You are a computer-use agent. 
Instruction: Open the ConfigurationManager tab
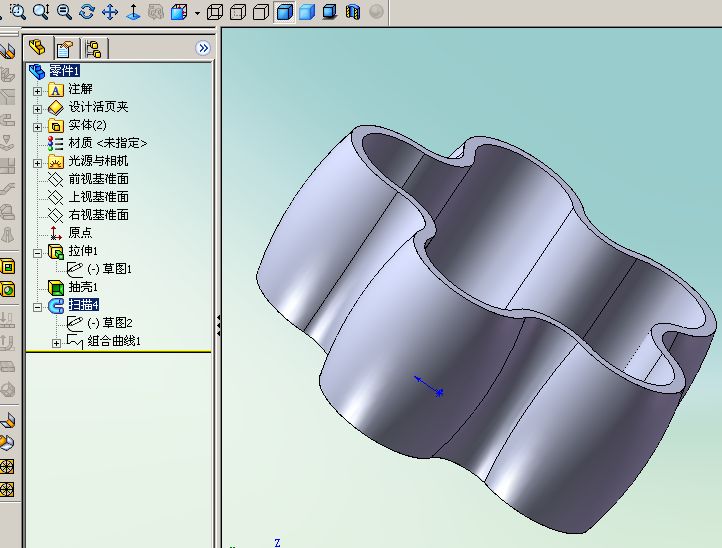(x=94, y=48)
